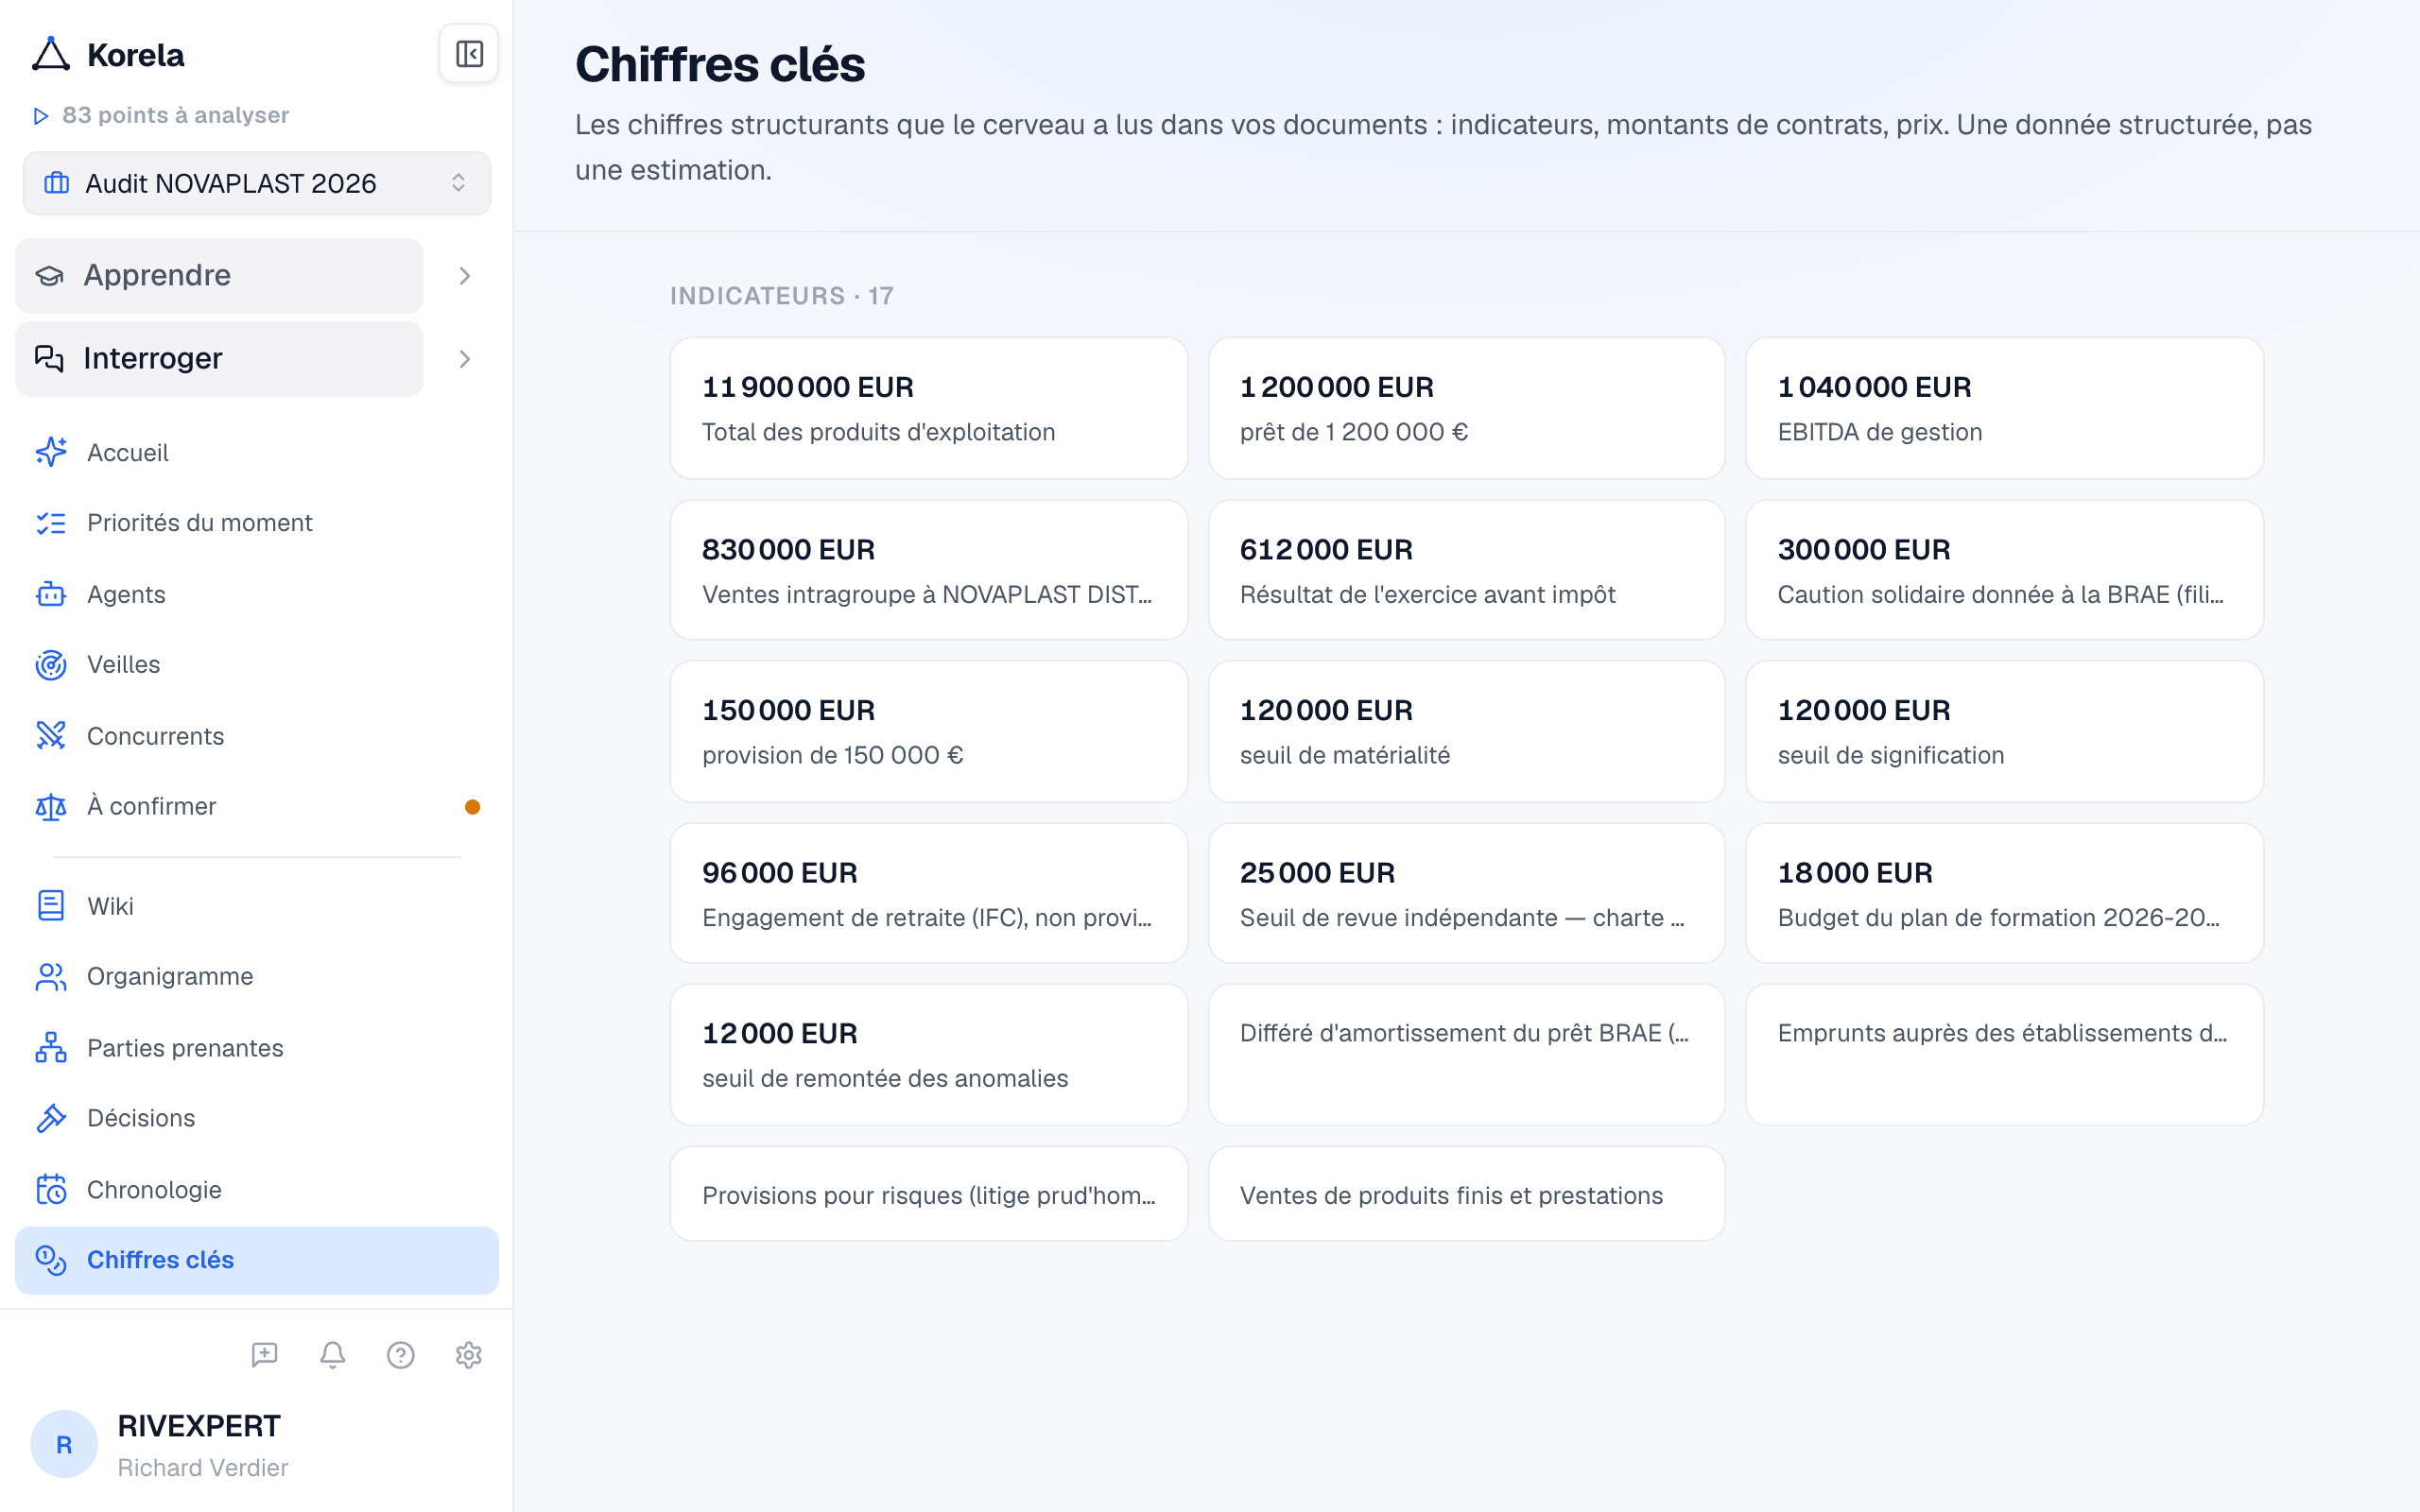This screenshot has height=1512, width=2420.
Task: Open the Budget du plan de formation card
Action: coord(2004,893)
